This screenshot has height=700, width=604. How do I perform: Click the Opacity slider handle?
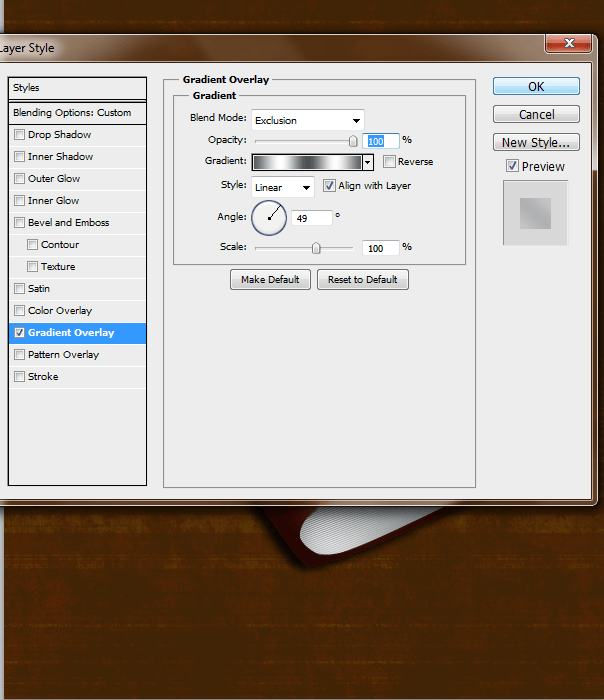353,142
